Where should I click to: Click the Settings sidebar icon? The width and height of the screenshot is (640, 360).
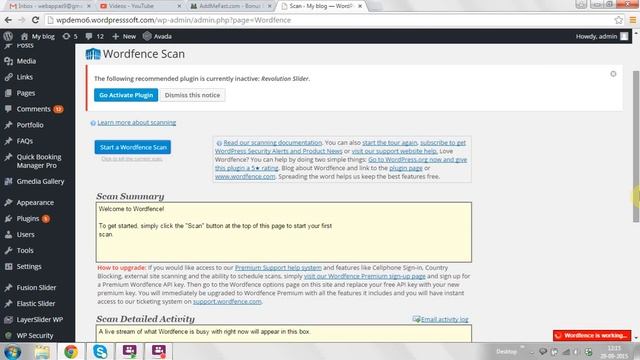pos(8,267)
